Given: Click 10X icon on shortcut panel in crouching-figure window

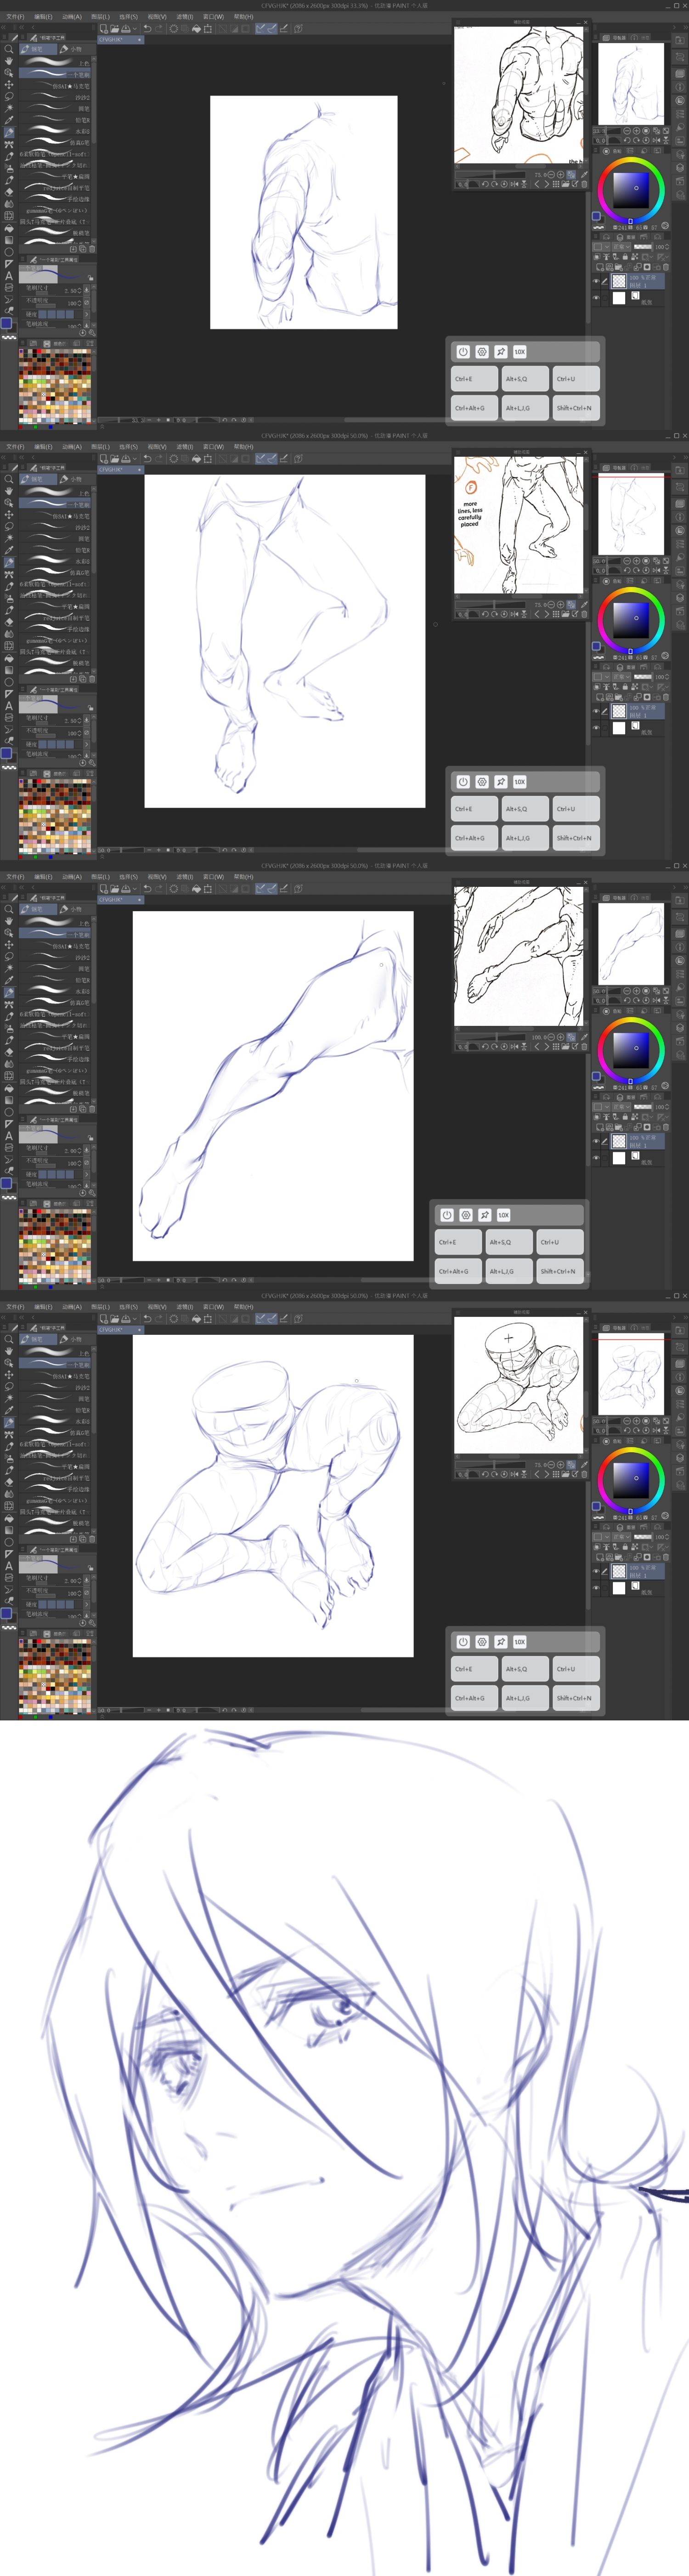Looking at the screenshot, I should pos(519,1641).
